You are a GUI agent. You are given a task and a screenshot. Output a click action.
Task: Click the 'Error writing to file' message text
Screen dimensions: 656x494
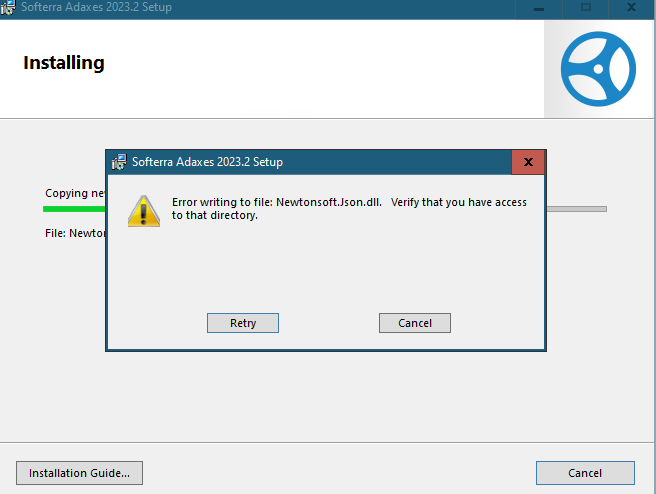point(349,208)
